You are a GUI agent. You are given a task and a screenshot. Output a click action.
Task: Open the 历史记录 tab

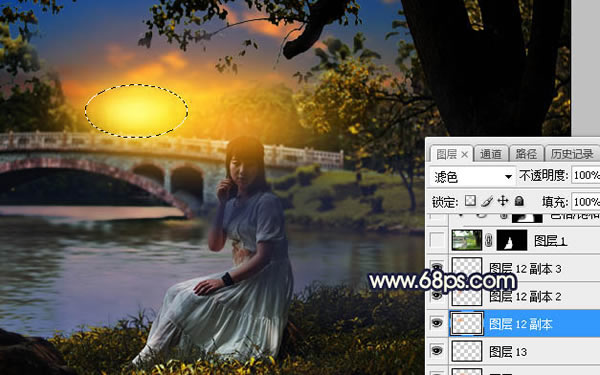572,154
